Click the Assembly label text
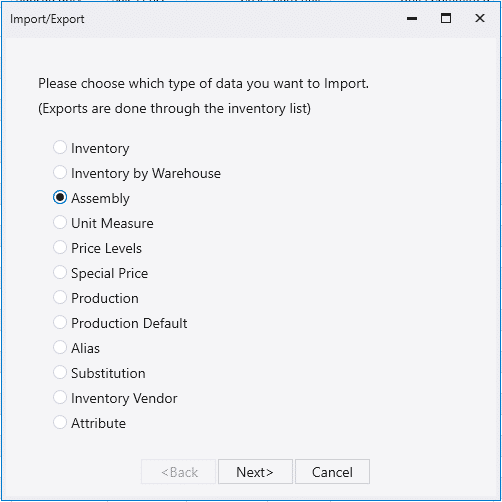This screenshot has height=502, width=502. (x=100, y=198)
